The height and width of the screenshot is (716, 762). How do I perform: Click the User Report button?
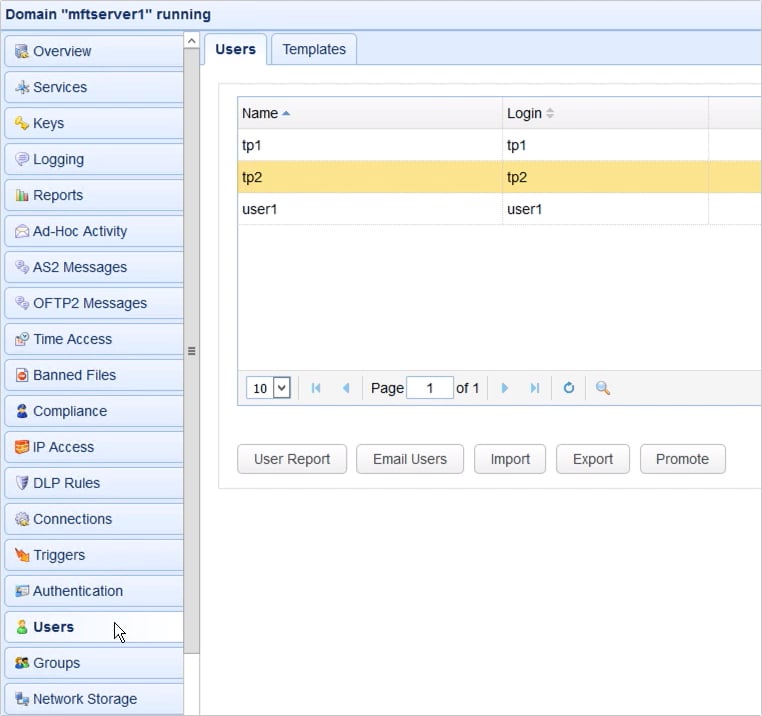point(292,459)
